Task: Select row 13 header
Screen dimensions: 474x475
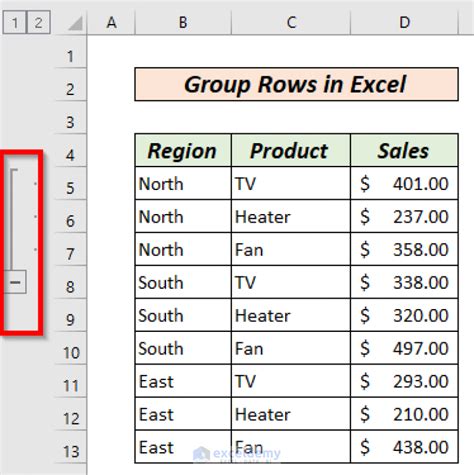Action: [x=70, y=447]
